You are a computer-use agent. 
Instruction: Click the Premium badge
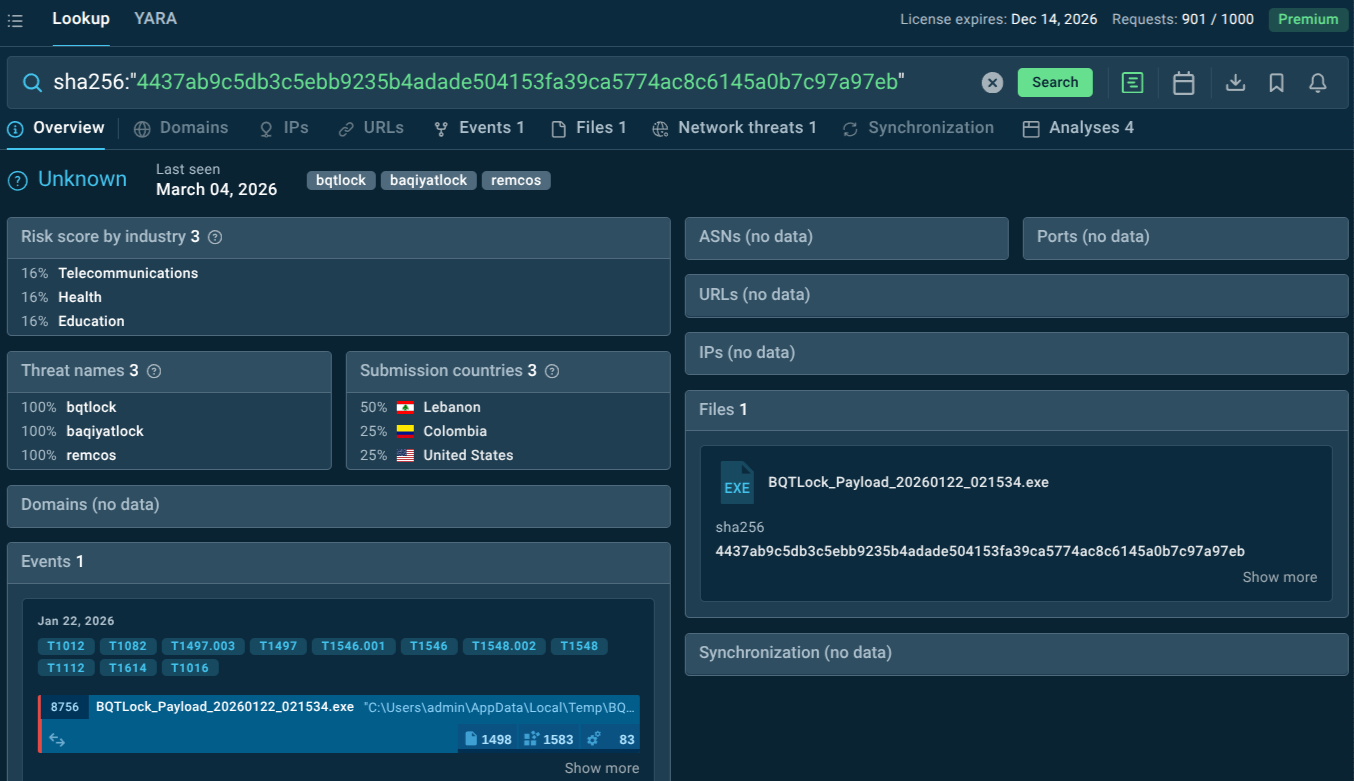1308,18
